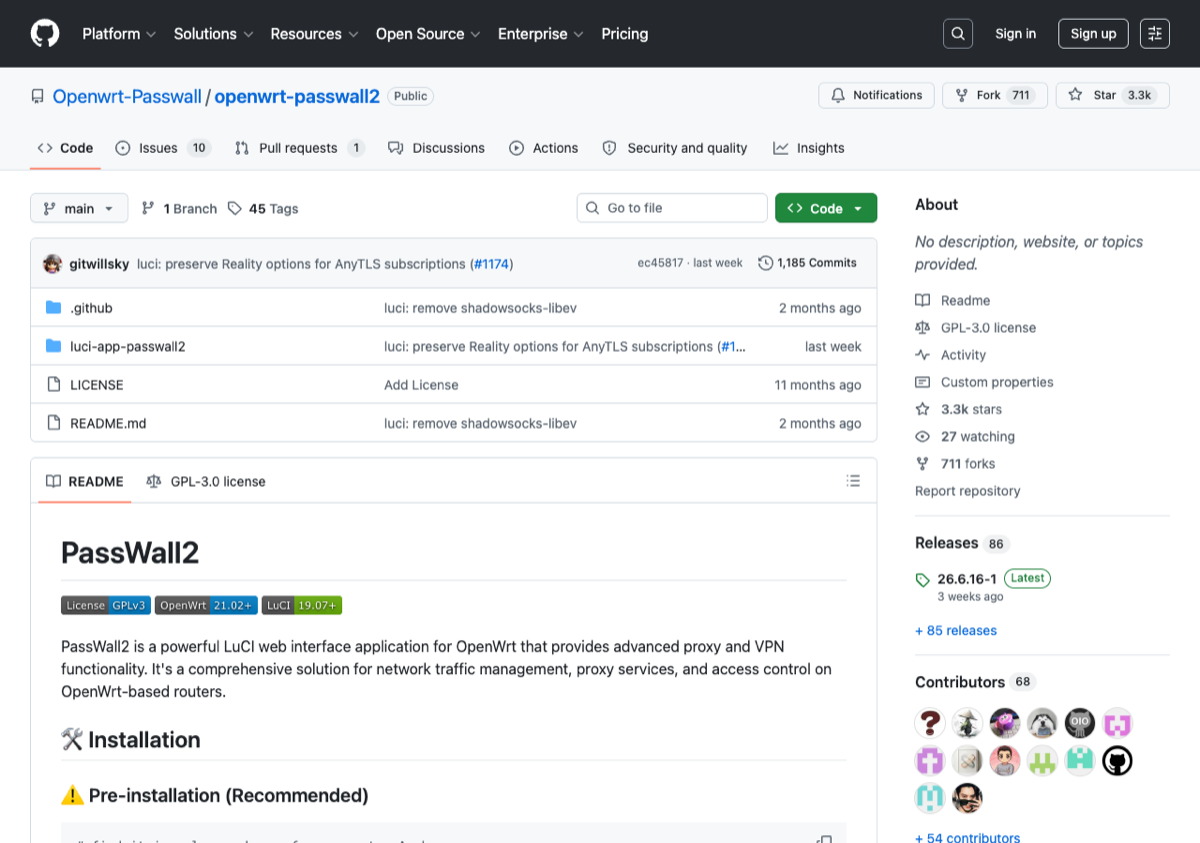View the 27 watching link
Viewport: 1200px width, 843px height.
965,437
